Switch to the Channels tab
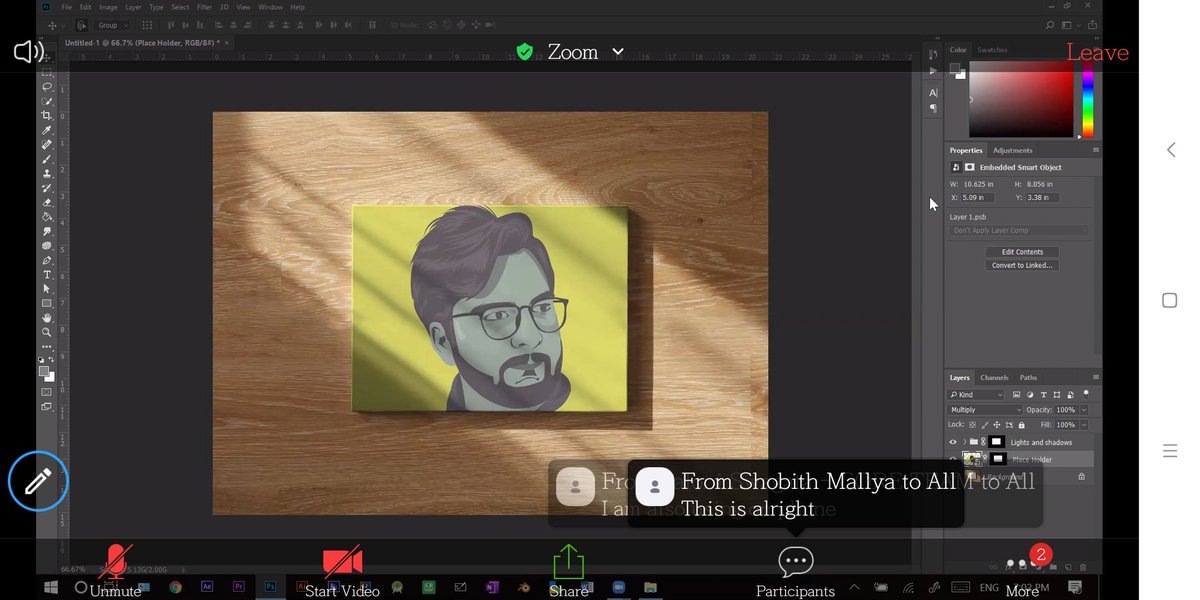1200x600 pixels. [994, 377]
